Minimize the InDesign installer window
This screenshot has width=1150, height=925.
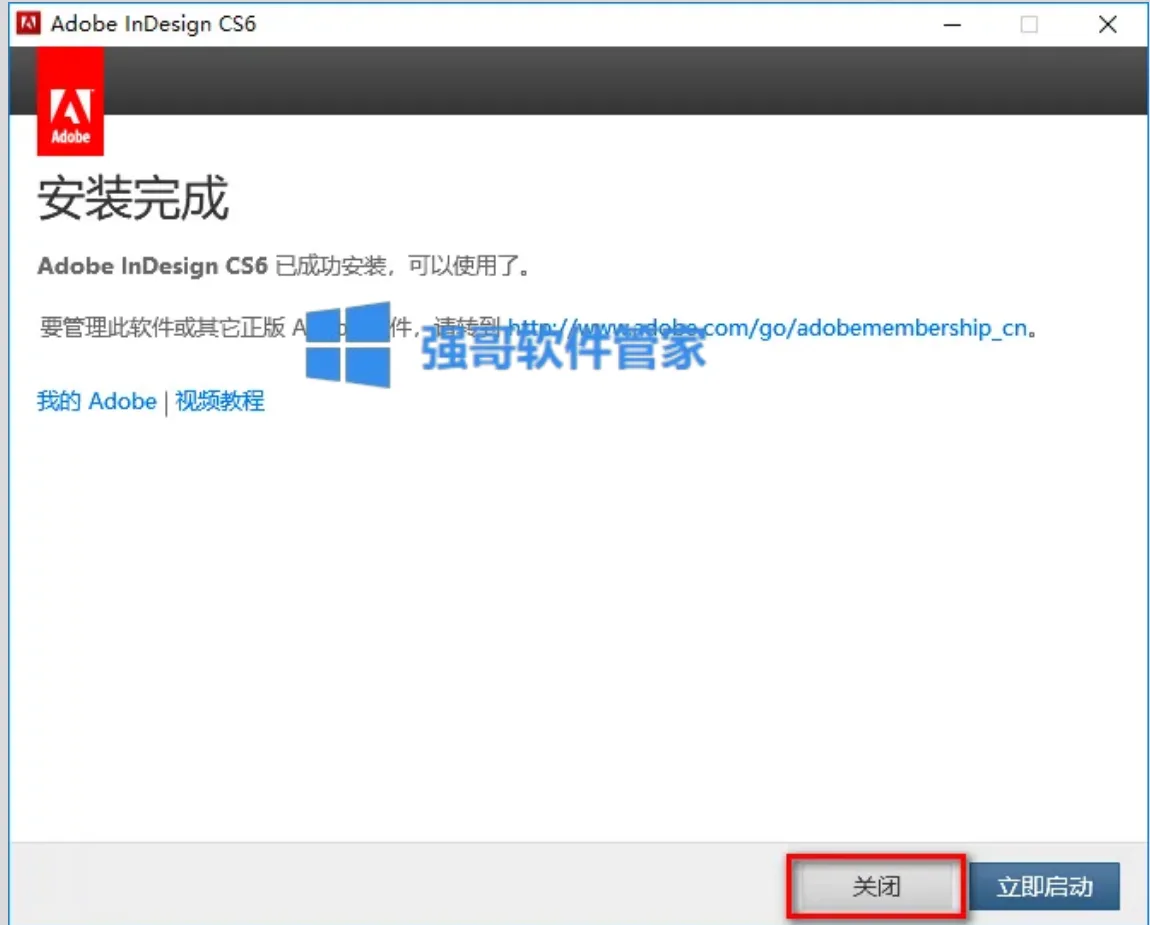click(952, 24)
